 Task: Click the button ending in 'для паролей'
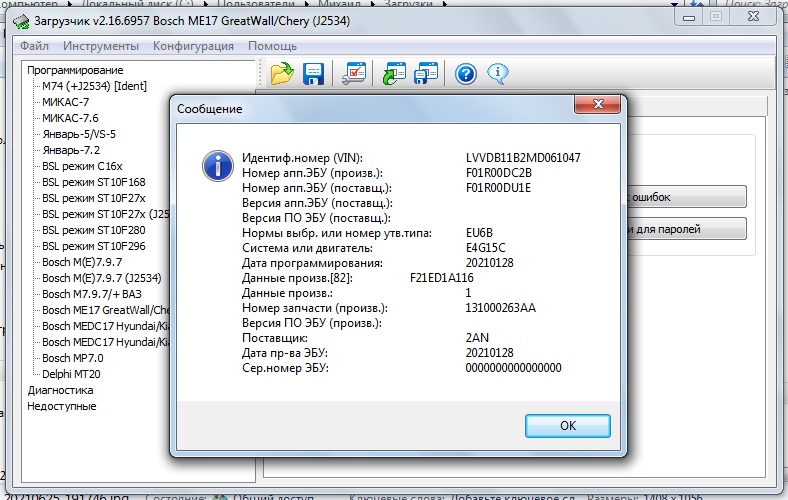[x=687, y=229]
